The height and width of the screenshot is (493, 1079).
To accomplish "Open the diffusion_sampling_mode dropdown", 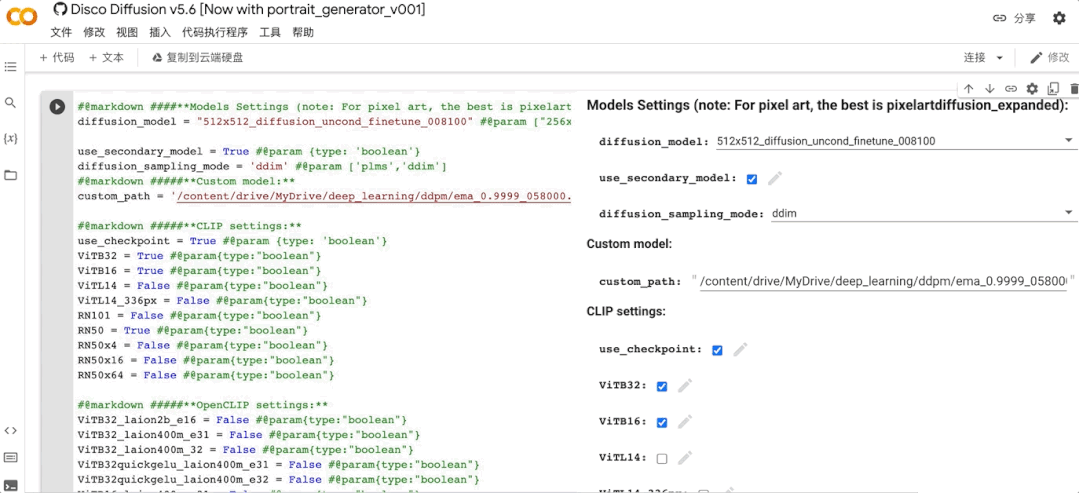I will coord(1068,213).
